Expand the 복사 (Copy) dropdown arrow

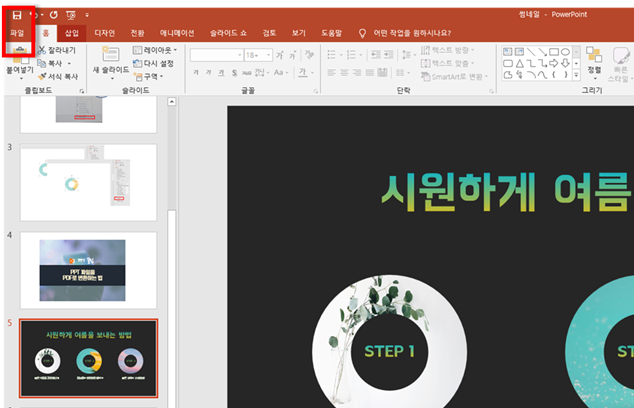click(x=69, y=64)
